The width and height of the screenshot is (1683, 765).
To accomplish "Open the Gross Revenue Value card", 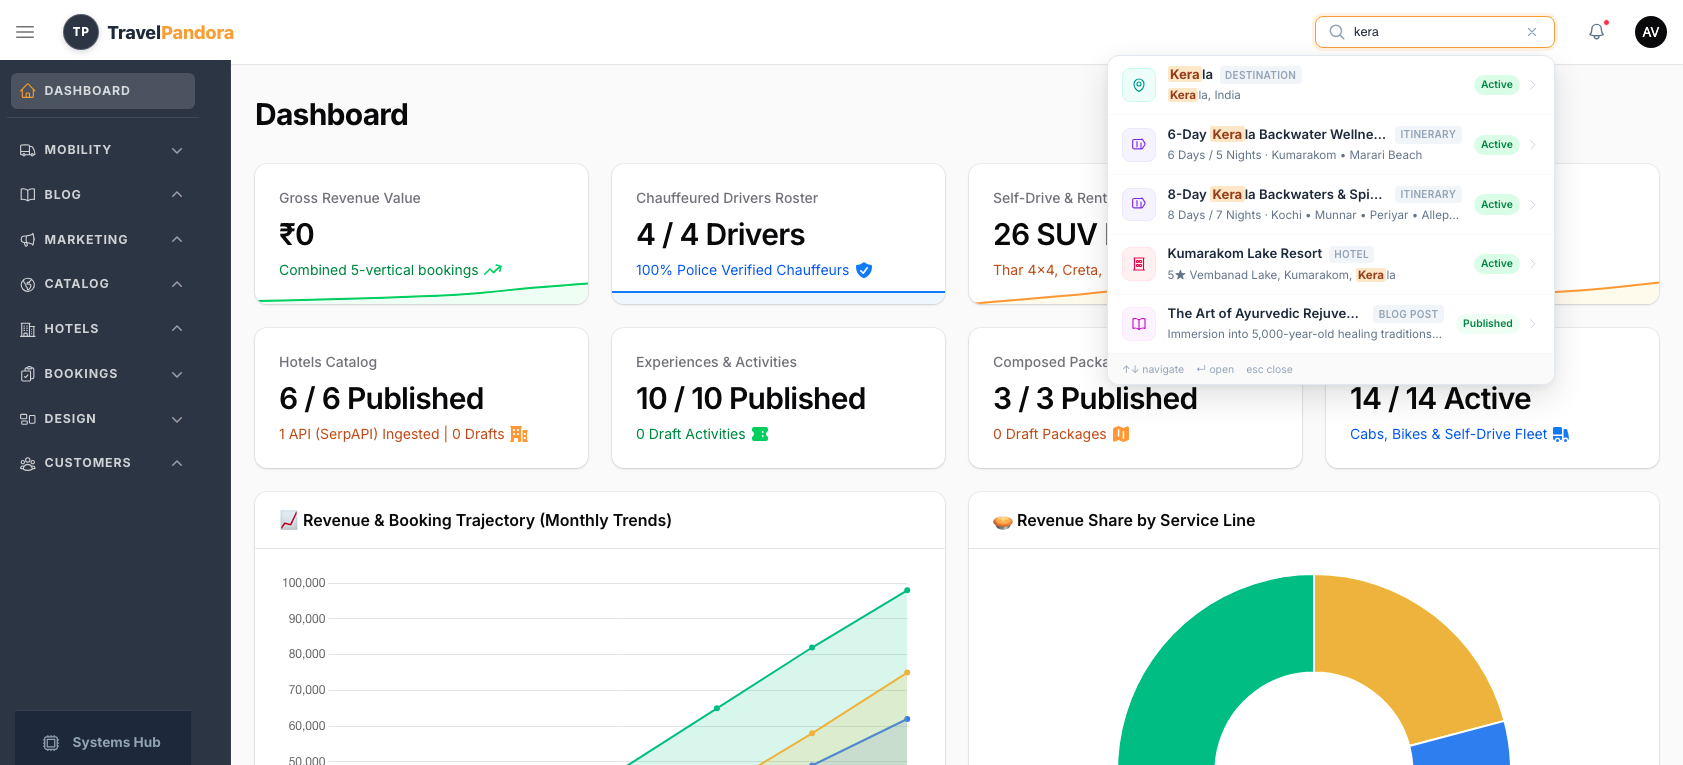I will click(421, 234).
